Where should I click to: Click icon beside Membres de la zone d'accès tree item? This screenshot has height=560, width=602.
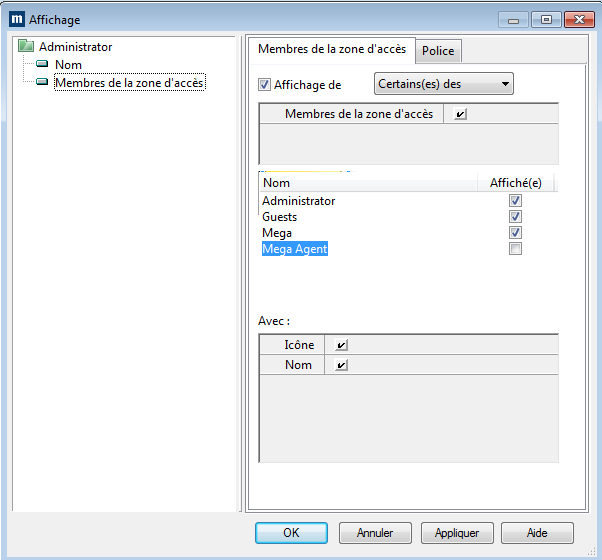(x=43, y=83)
